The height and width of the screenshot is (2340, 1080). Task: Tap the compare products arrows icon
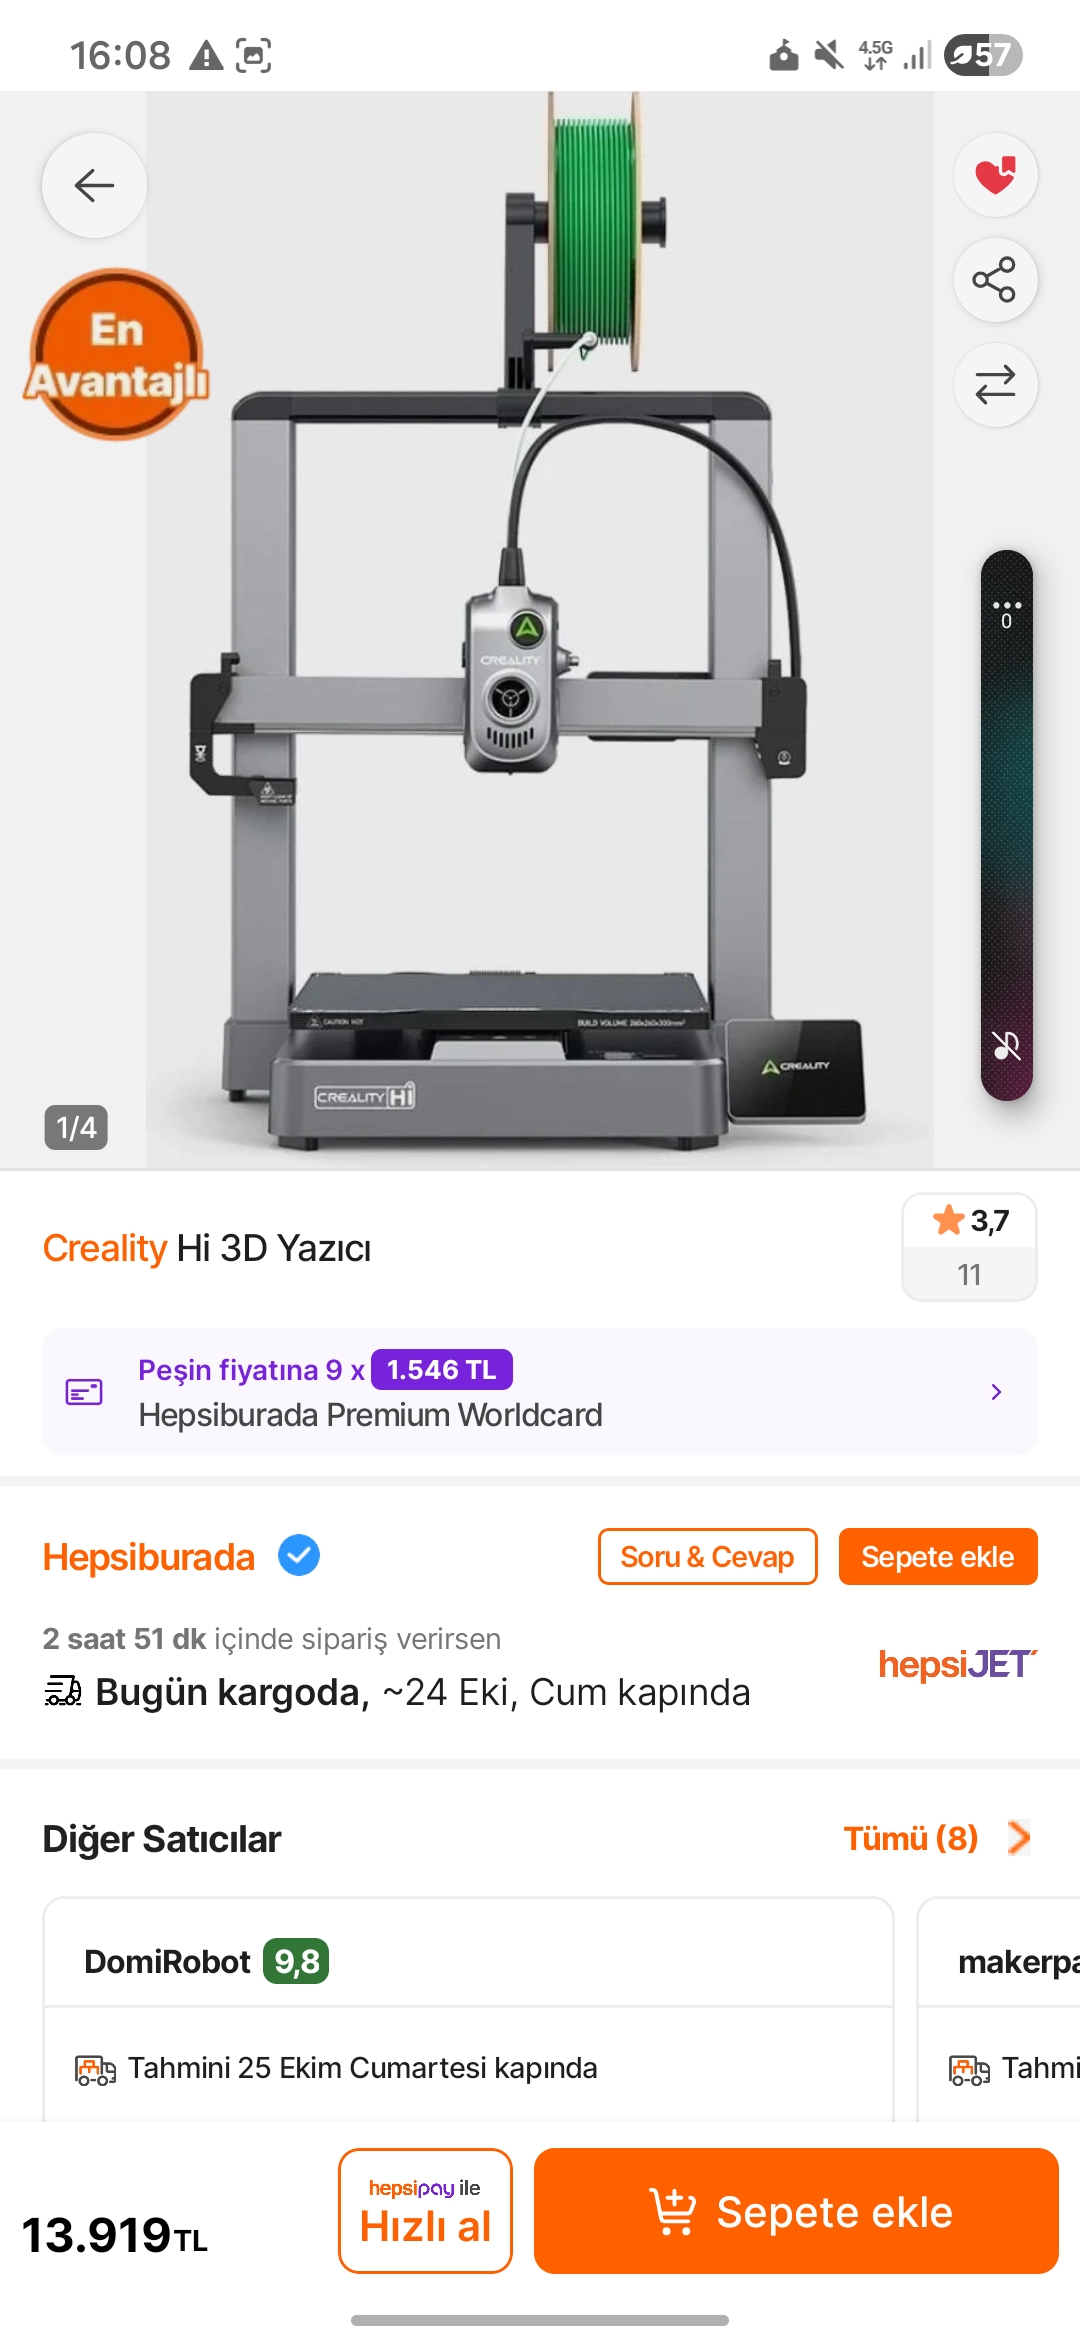pyautogui.click(x=995, y=385)
